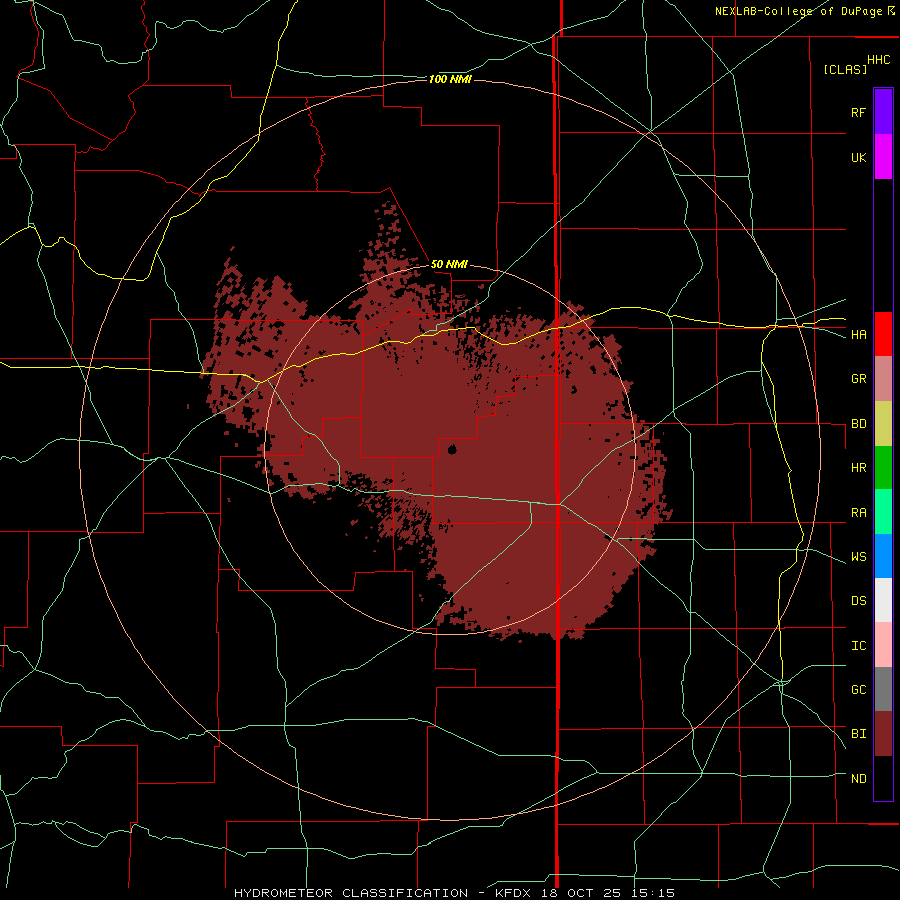Click the WS blue legend swatch
The width and height of the screenshot is (900, 900).
[883, 556]
